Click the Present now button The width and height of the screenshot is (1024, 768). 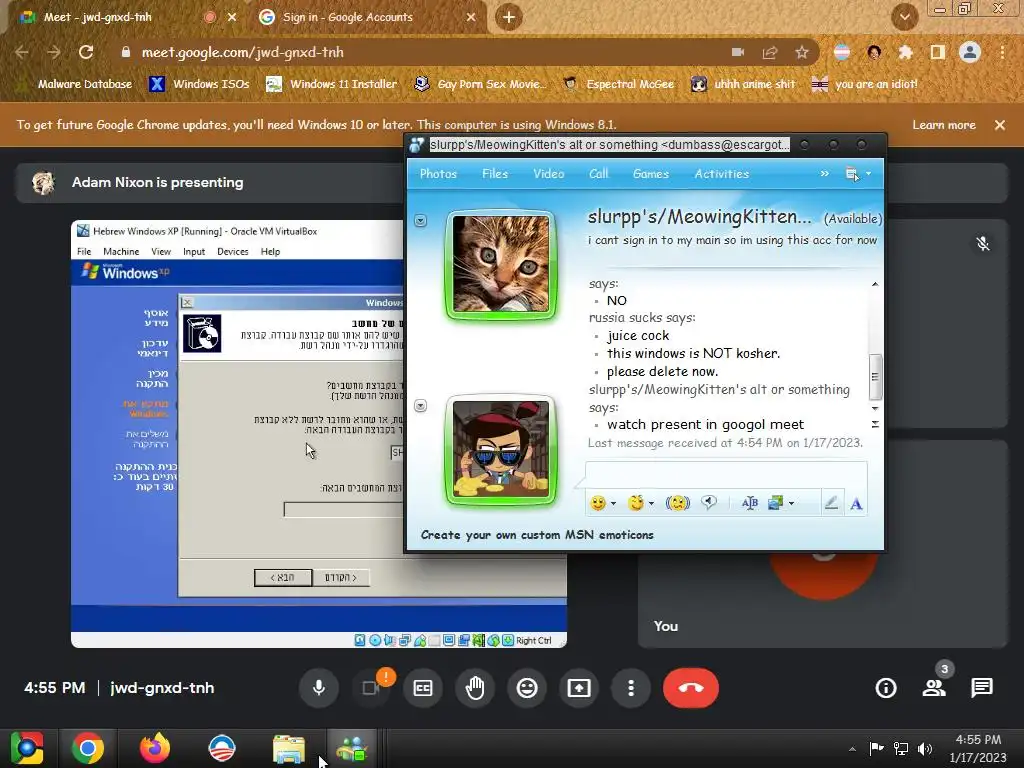[579, 688]
